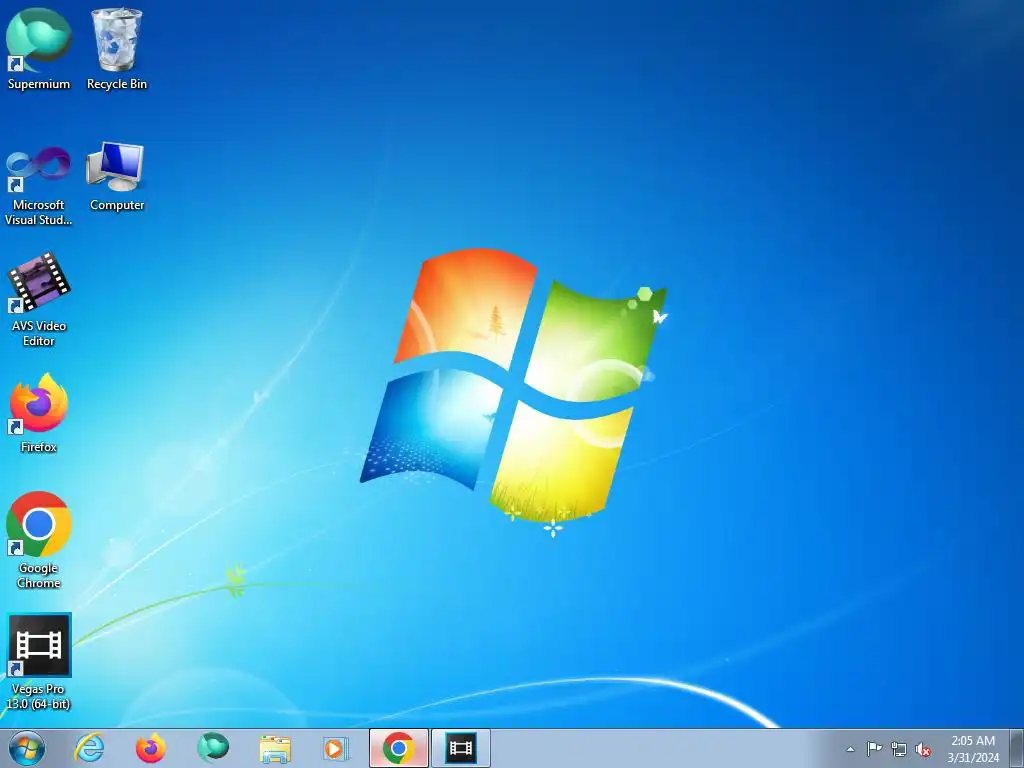Select the Vegas Pro 13.0 desktop shortcut
Viewport: 1024px width, 768px height.
click(39, 662)
